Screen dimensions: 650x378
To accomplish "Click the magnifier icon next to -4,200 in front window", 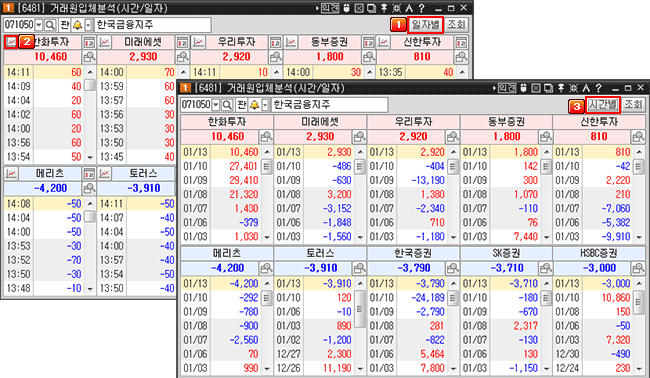I will tap(266, 268).
